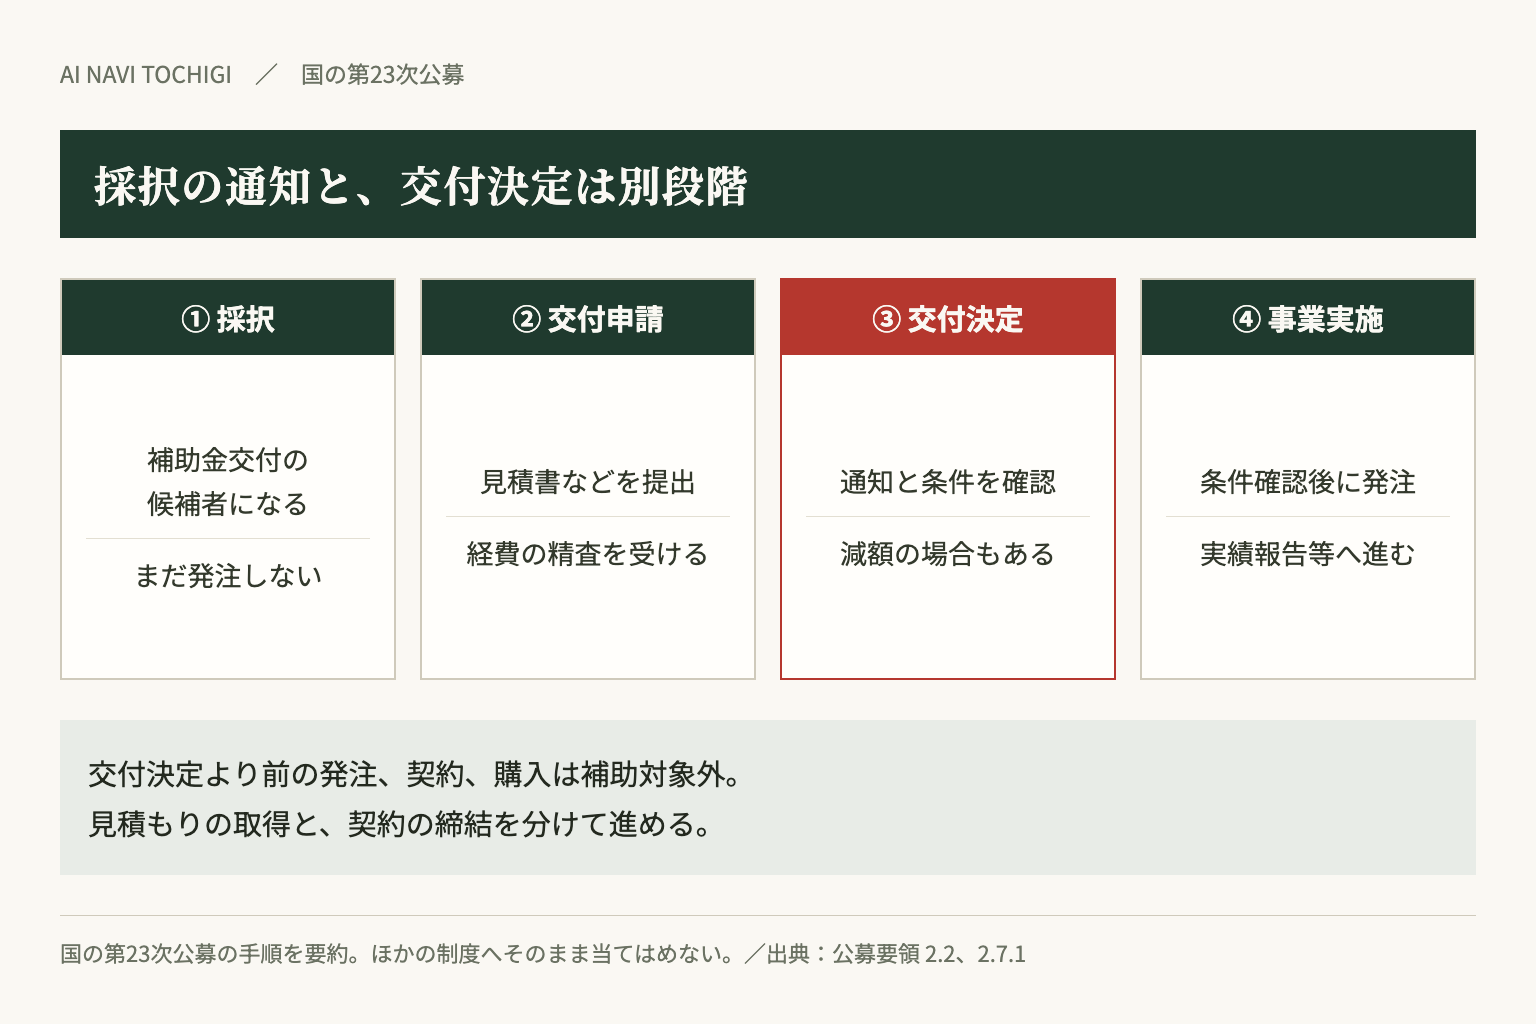Select the line "条件確認後に発注"

click(x=1308, y=482)
